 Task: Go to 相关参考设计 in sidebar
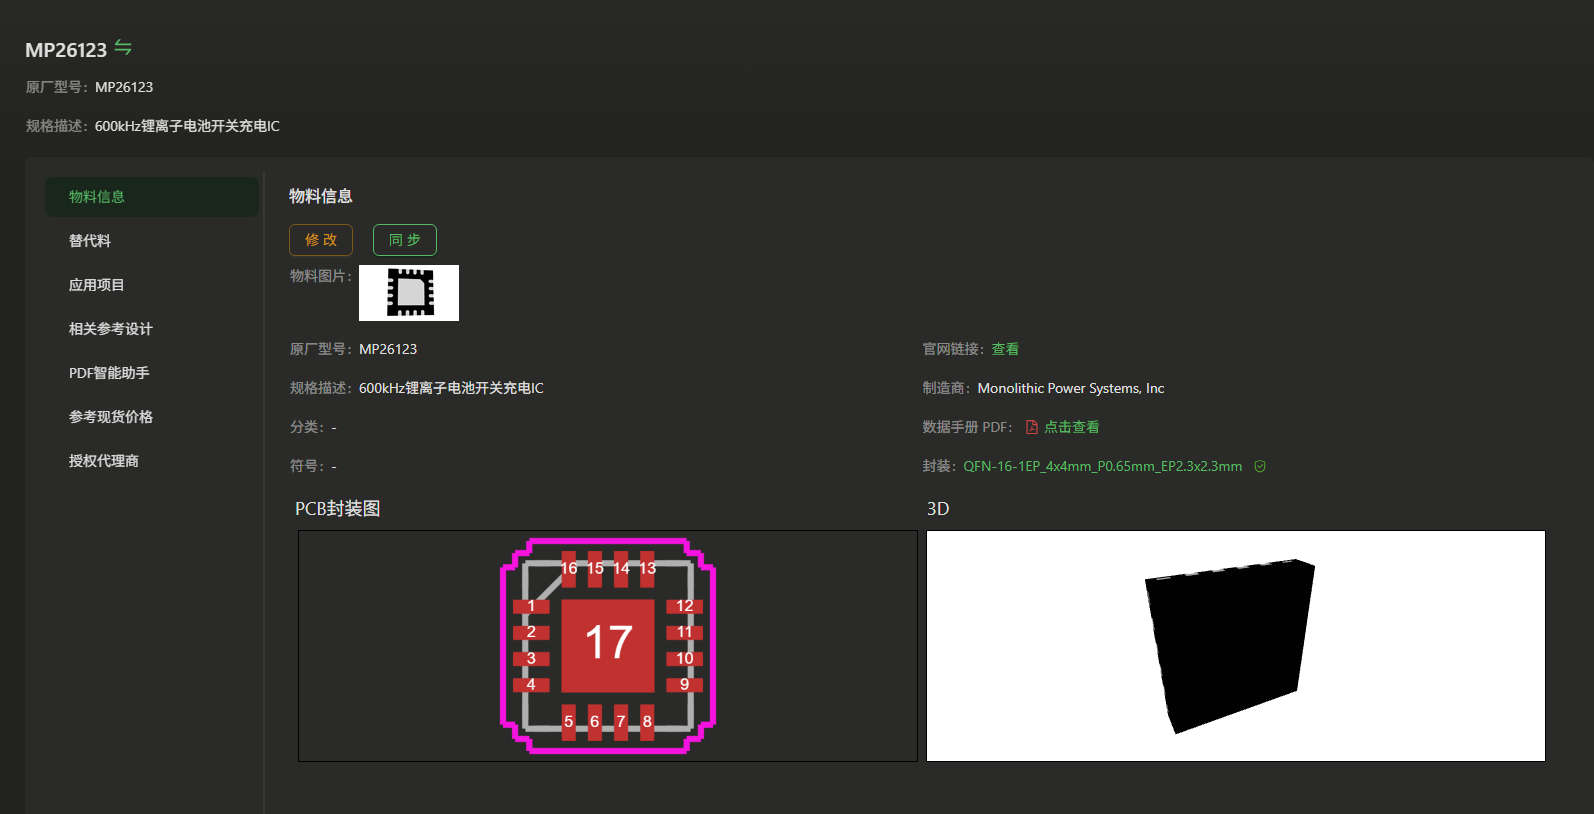point(110,329)
